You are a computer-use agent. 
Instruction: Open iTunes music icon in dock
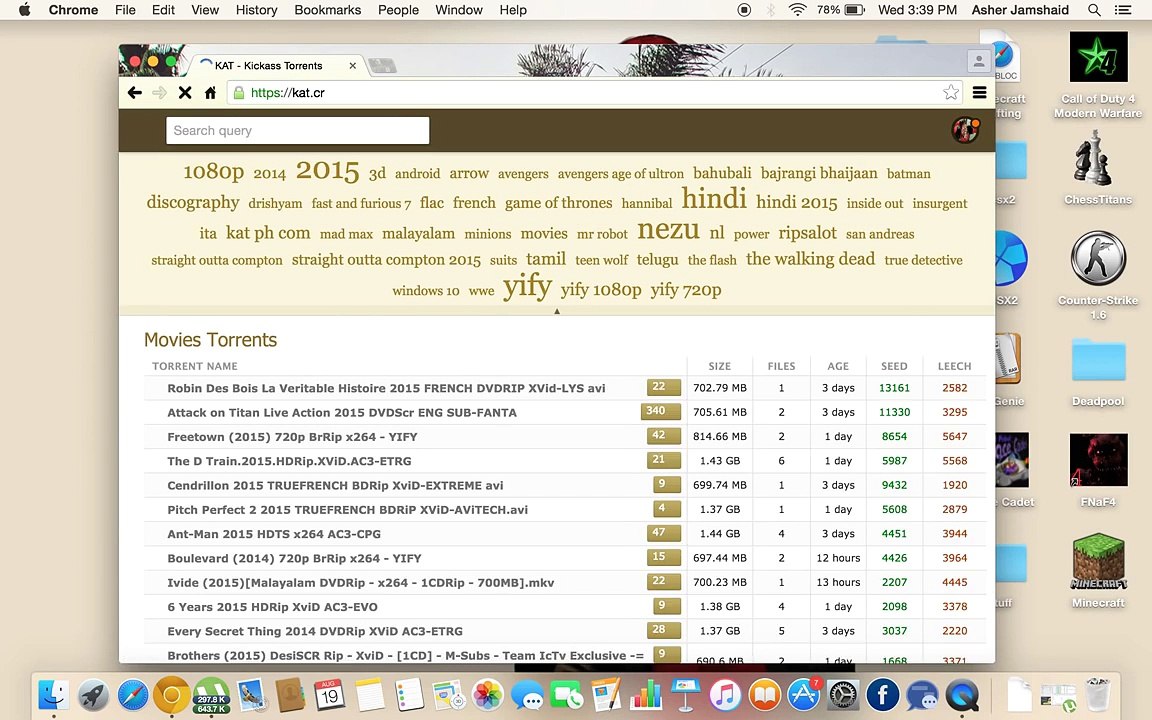[725, 694]
